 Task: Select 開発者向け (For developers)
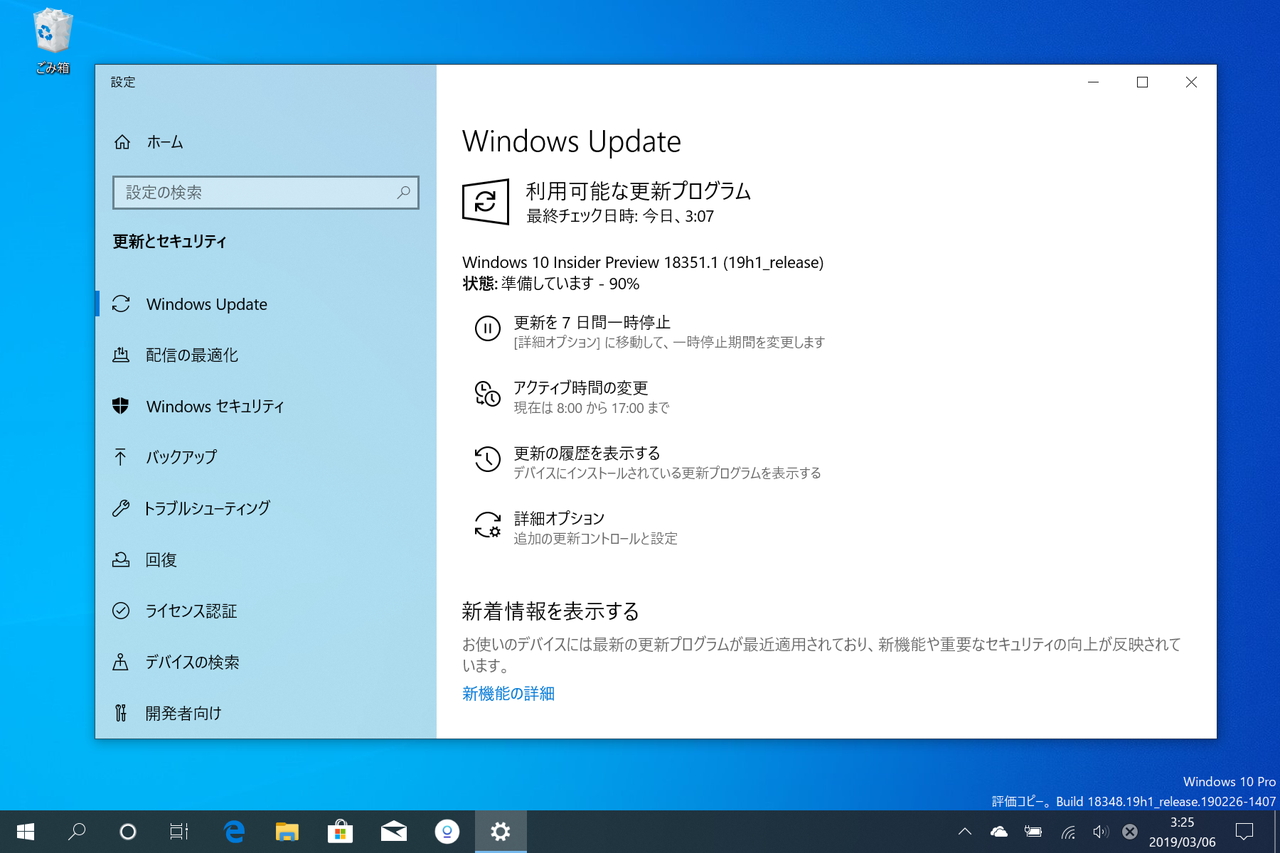click(183, 712)
